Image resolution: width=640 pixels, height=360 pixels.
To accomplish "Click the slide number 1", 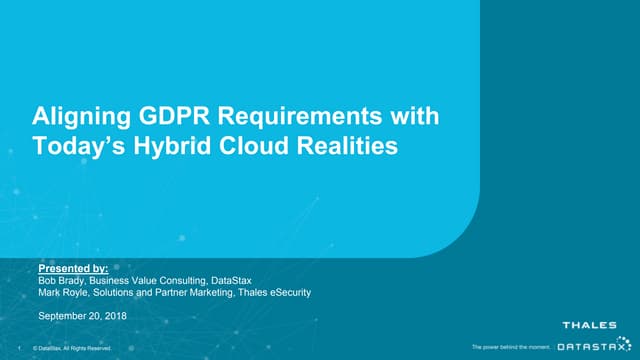I will click(19, 349).
